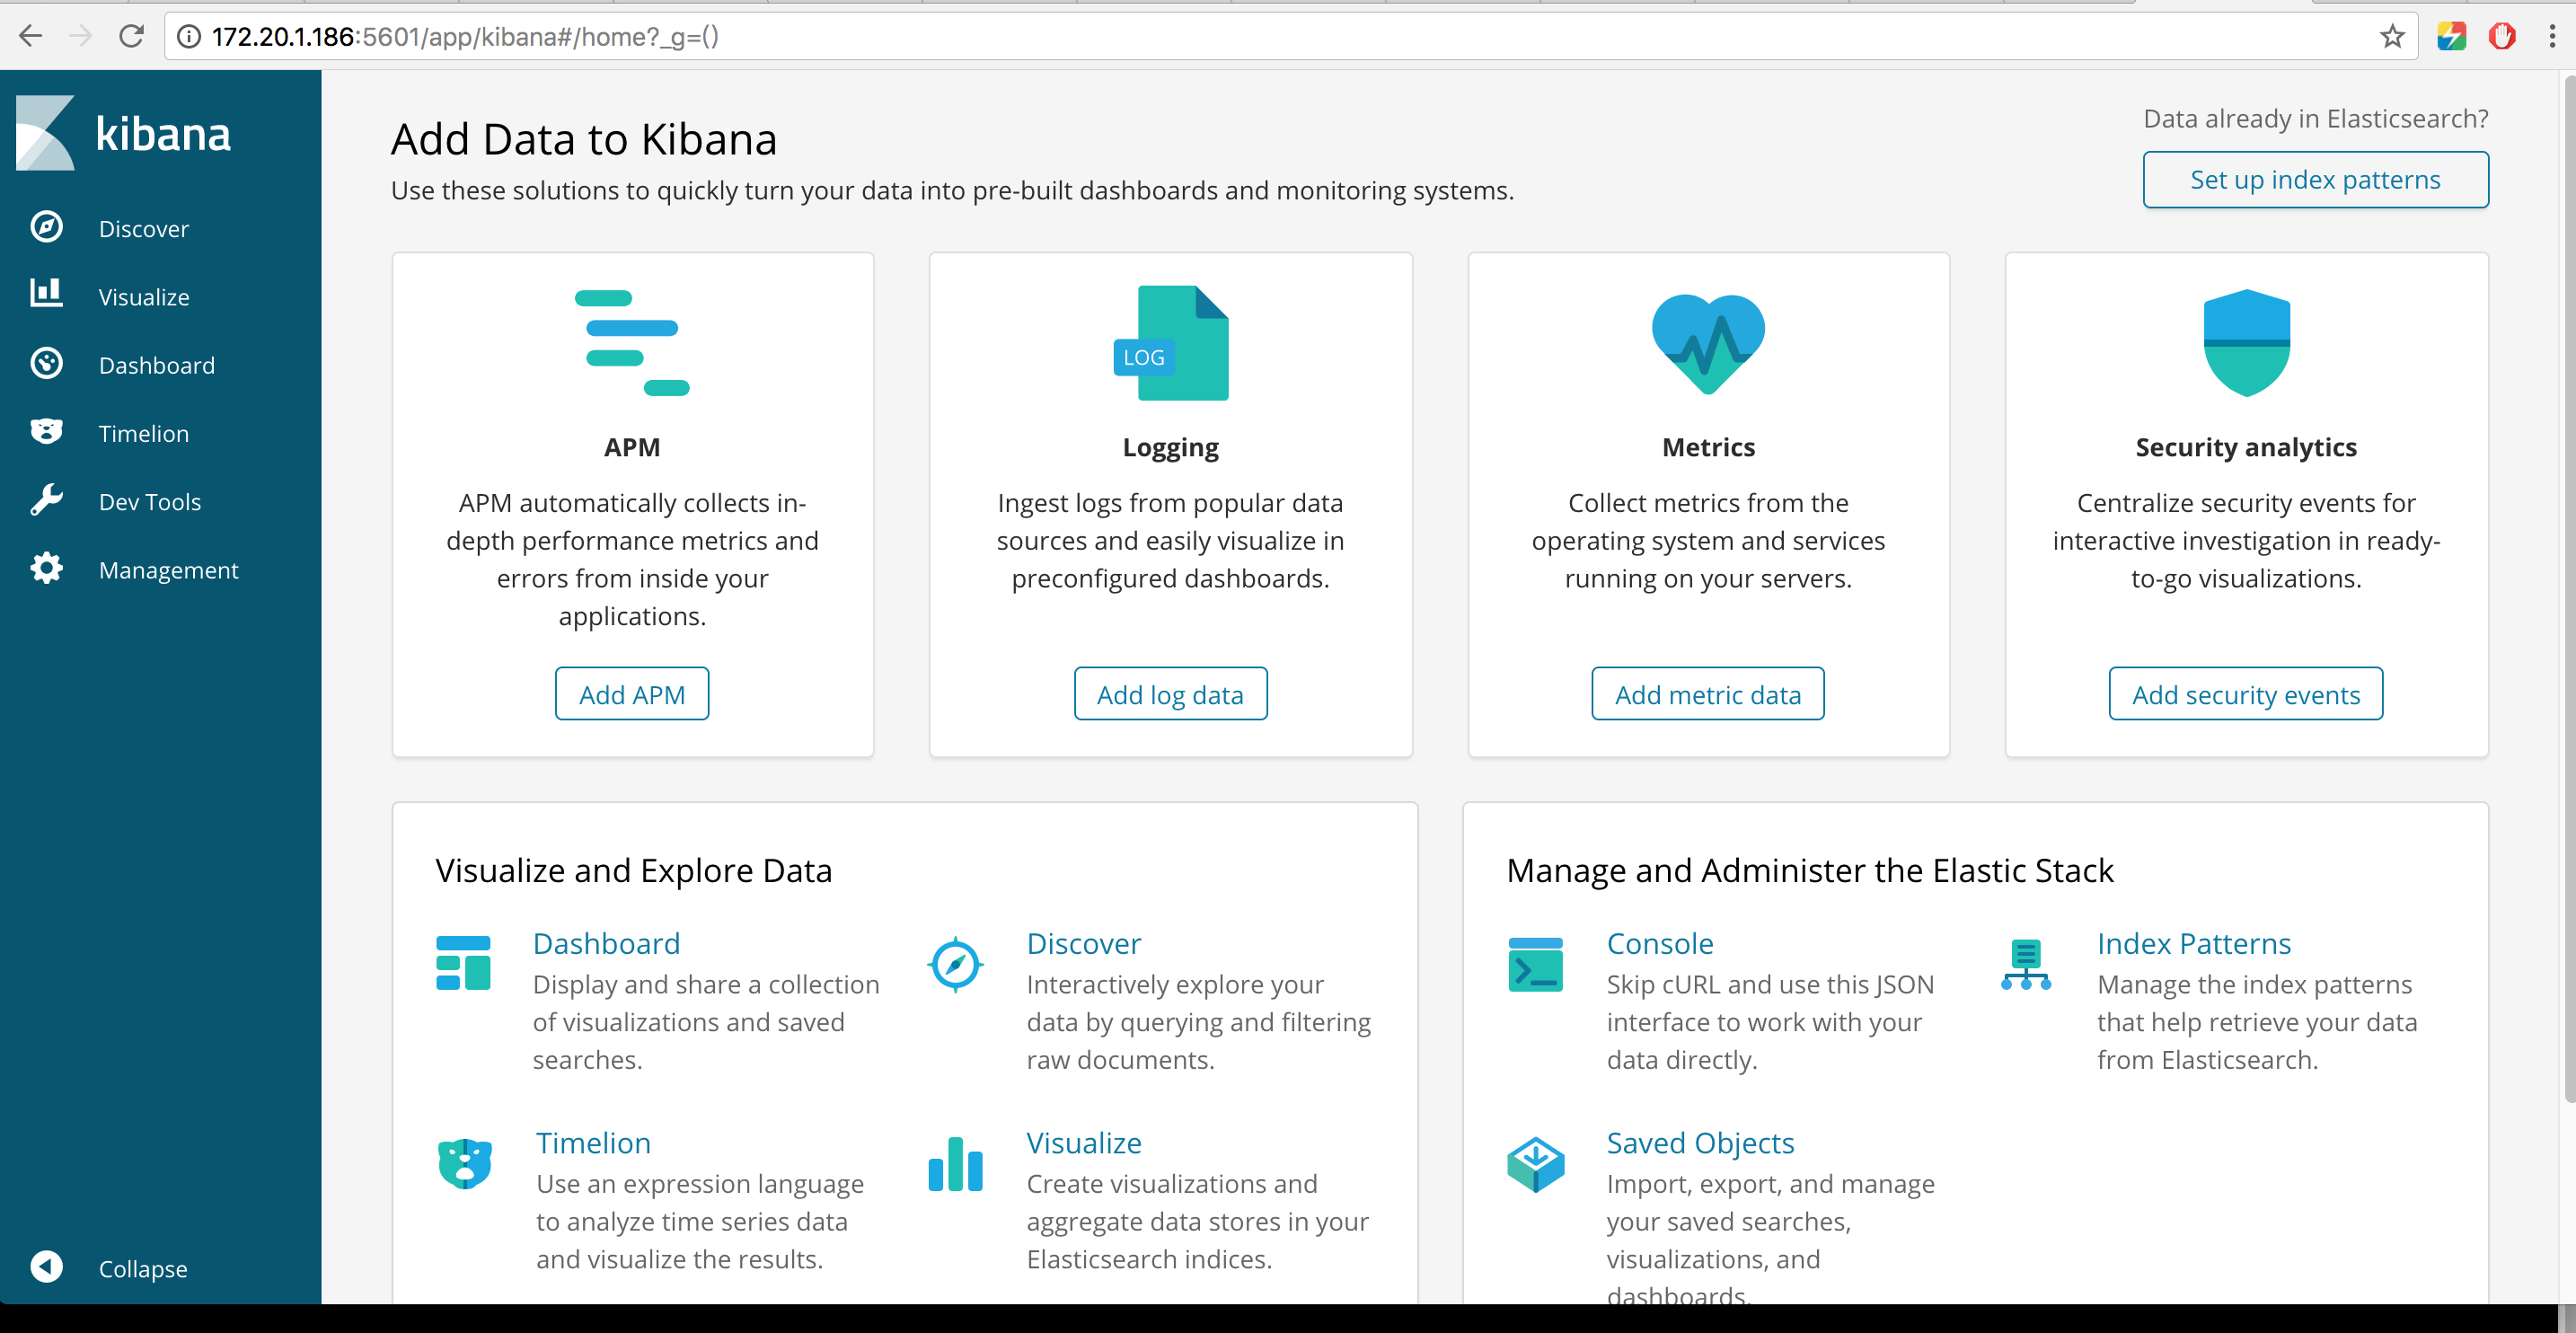Click the Dashboard tiles icon under Explore Data

pyautogui.click(x=463, y=963)
